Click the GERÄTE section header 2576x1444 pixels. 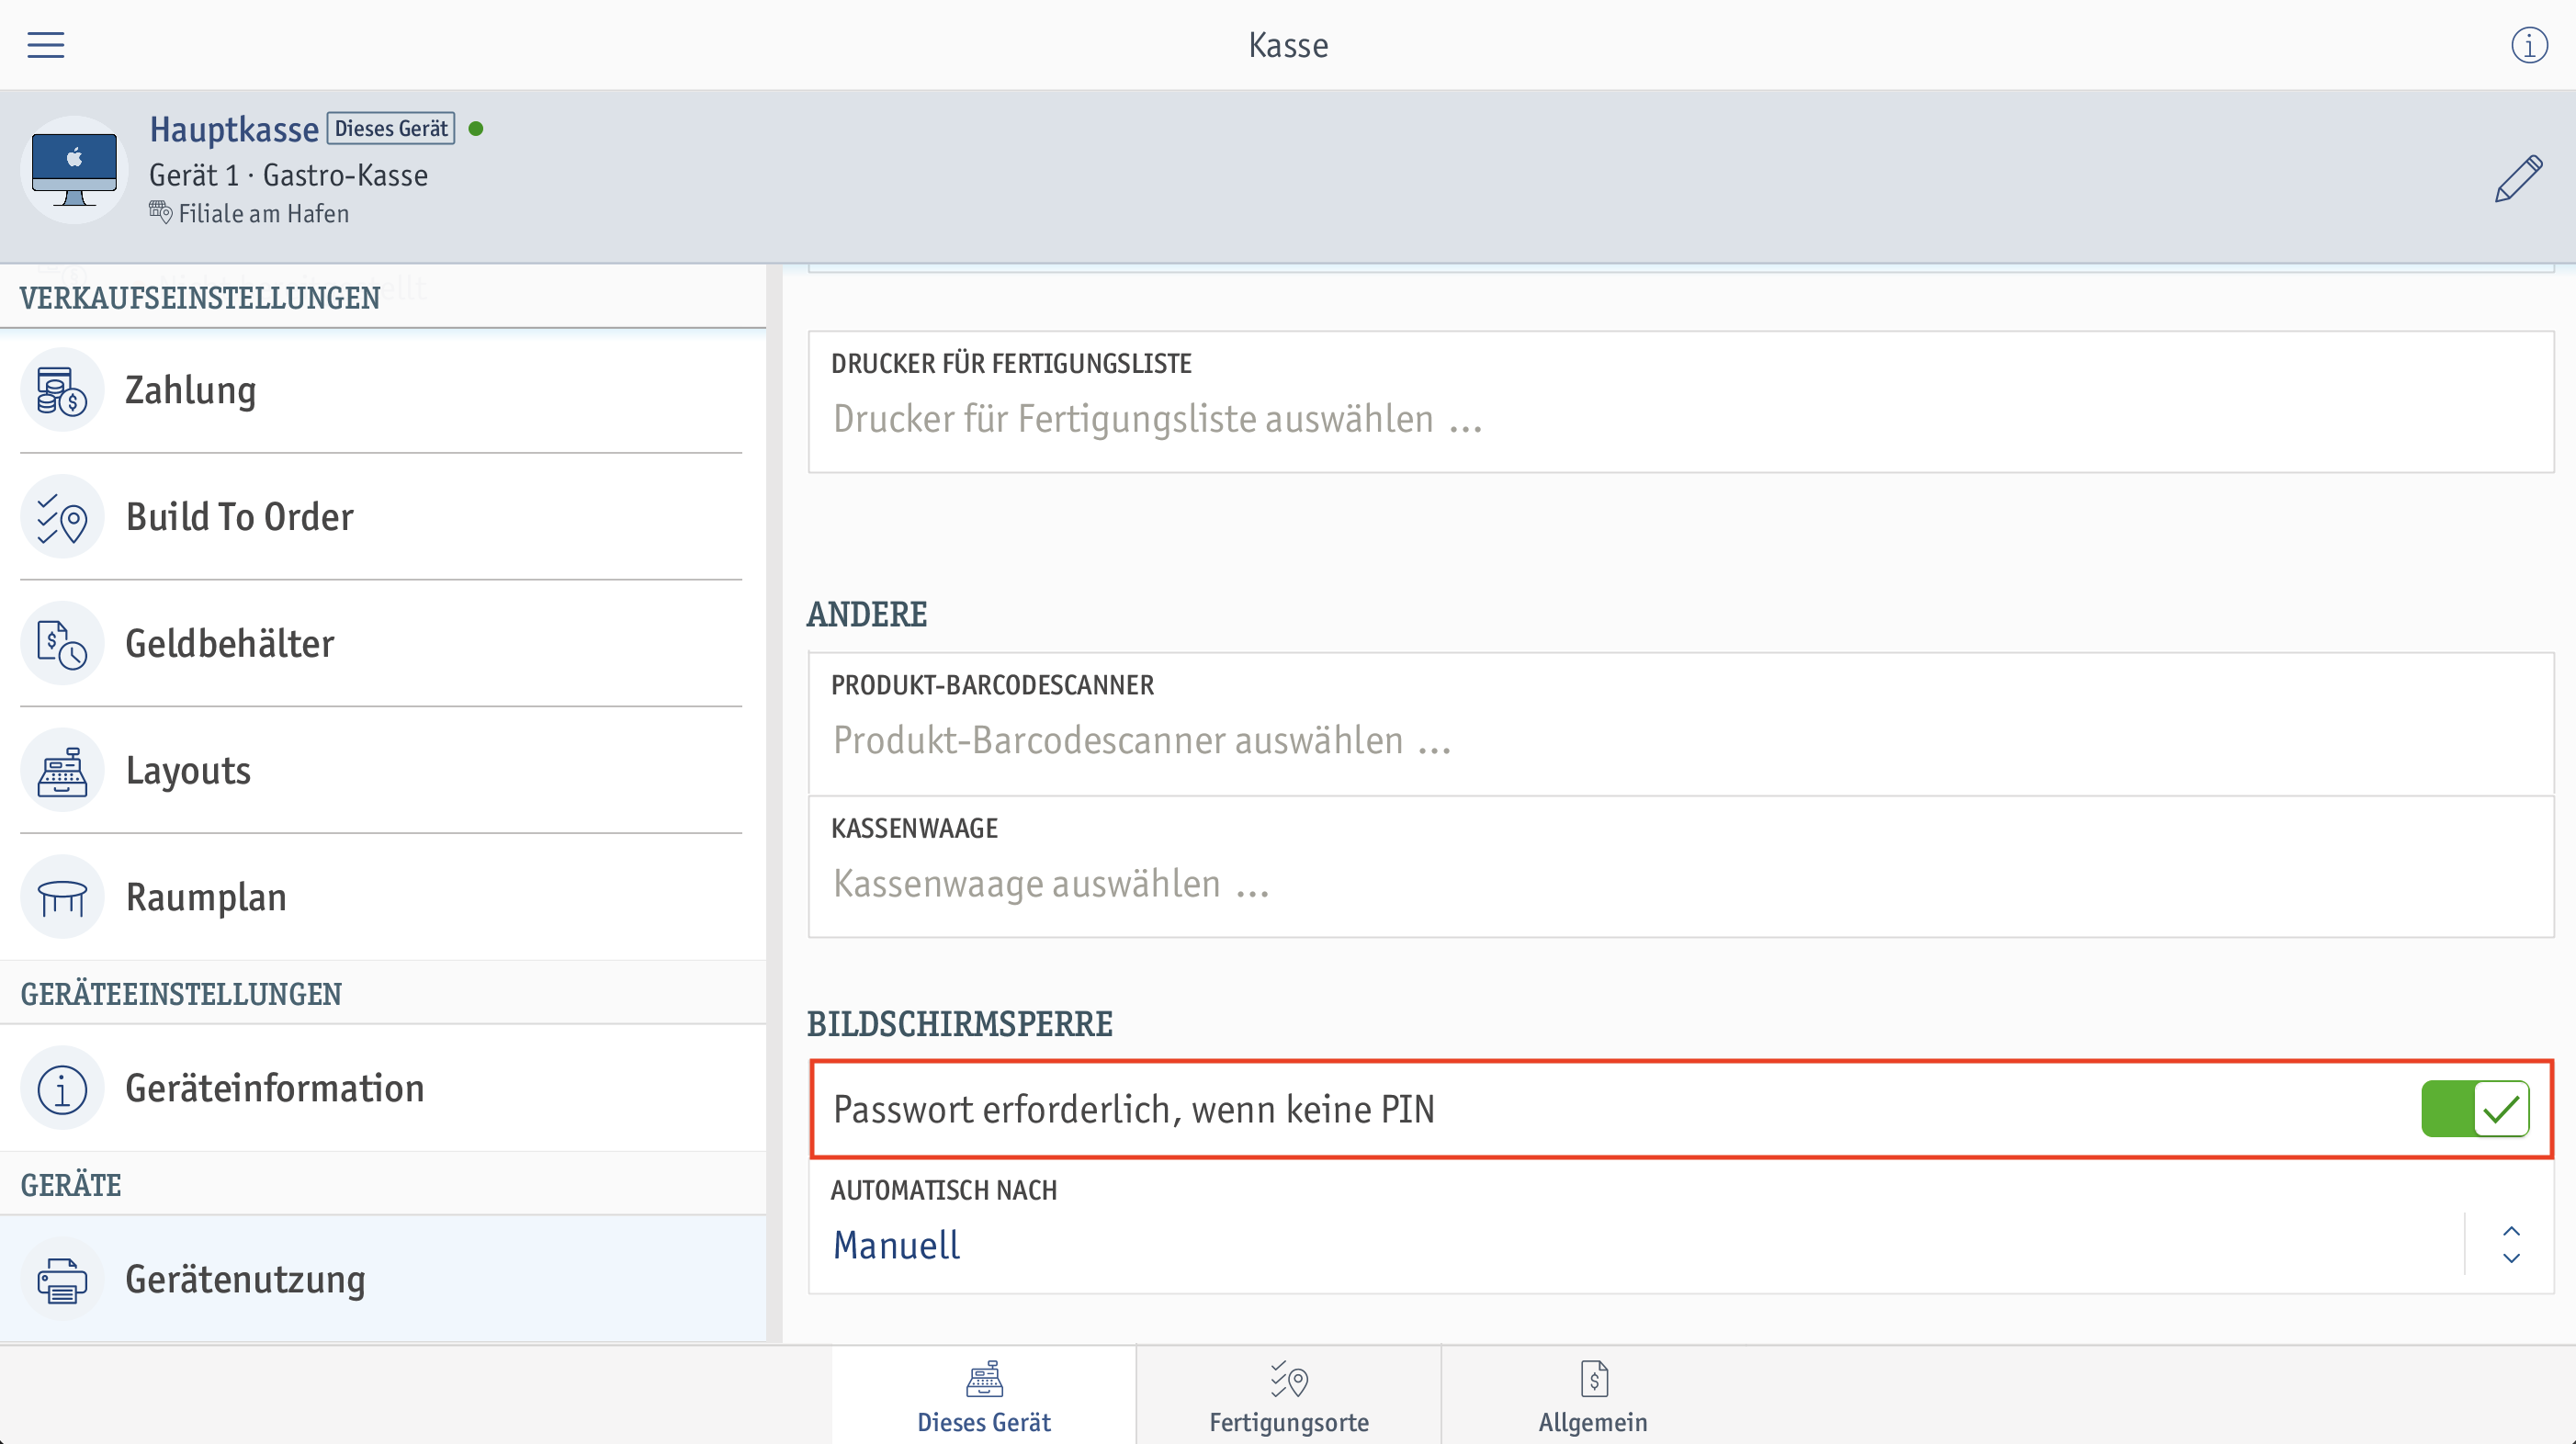[x=71, y=1185]
